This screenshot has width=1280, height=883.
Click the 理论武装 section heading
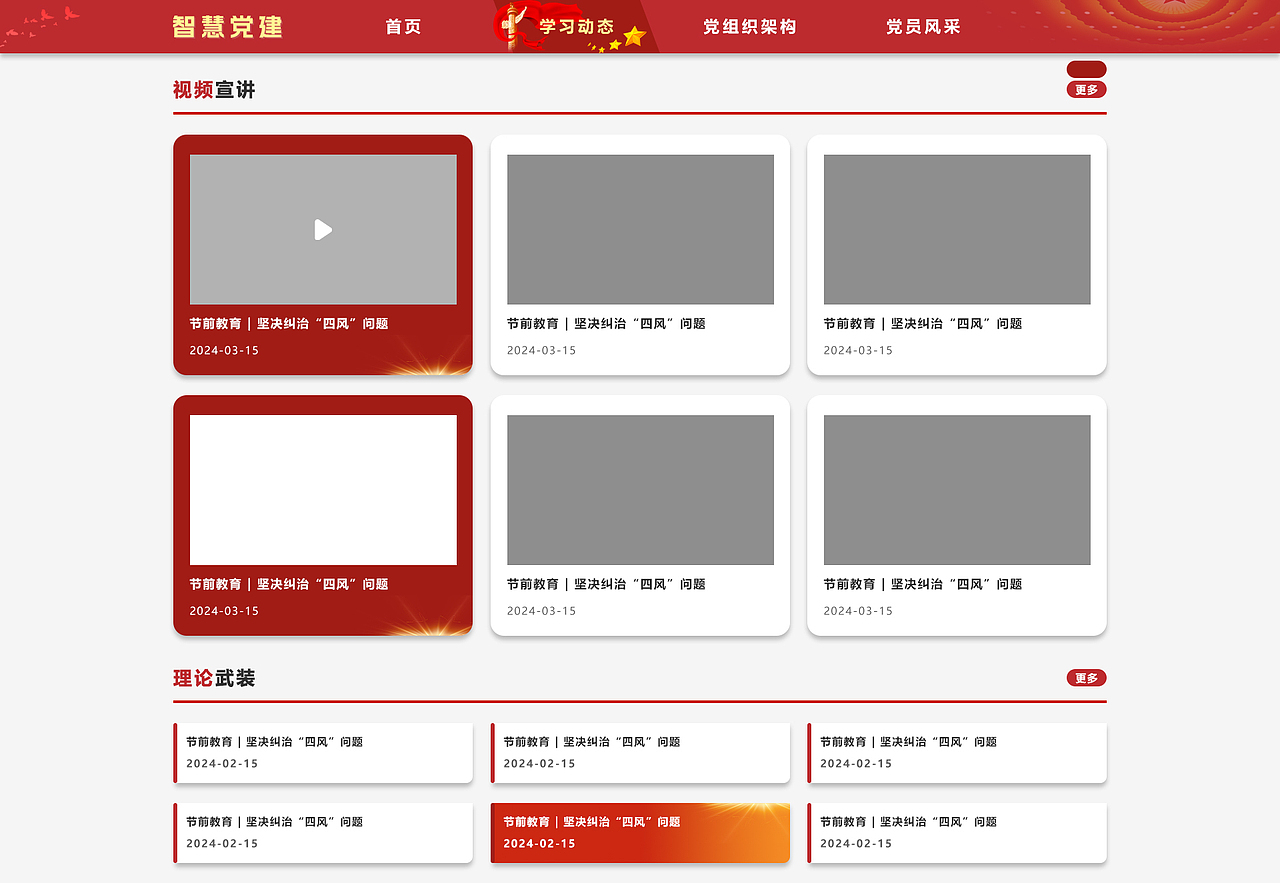tap(212, 677)
